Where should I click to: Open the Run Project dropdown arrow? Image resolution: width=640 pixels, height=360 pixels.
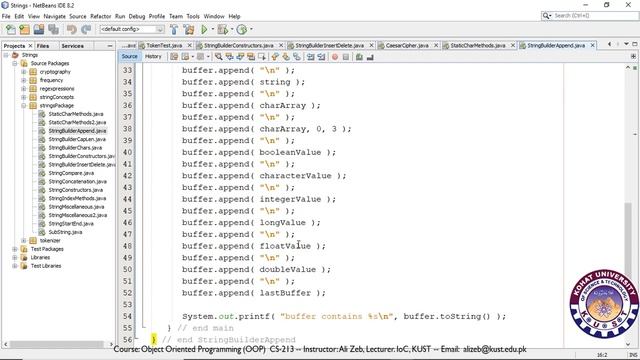point(212,29)
